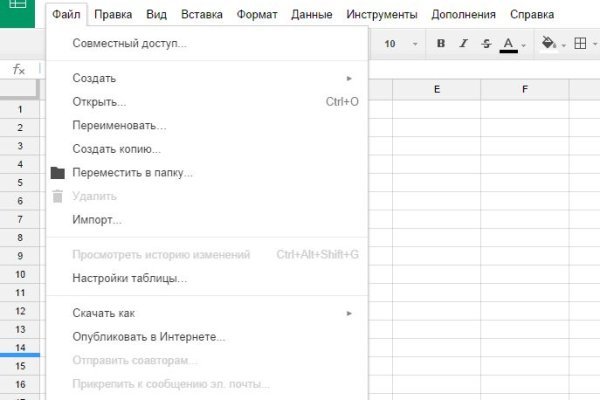The width and height of the screenshot is (600, 400).
Task: Open the text color picker
Action: 509,44
